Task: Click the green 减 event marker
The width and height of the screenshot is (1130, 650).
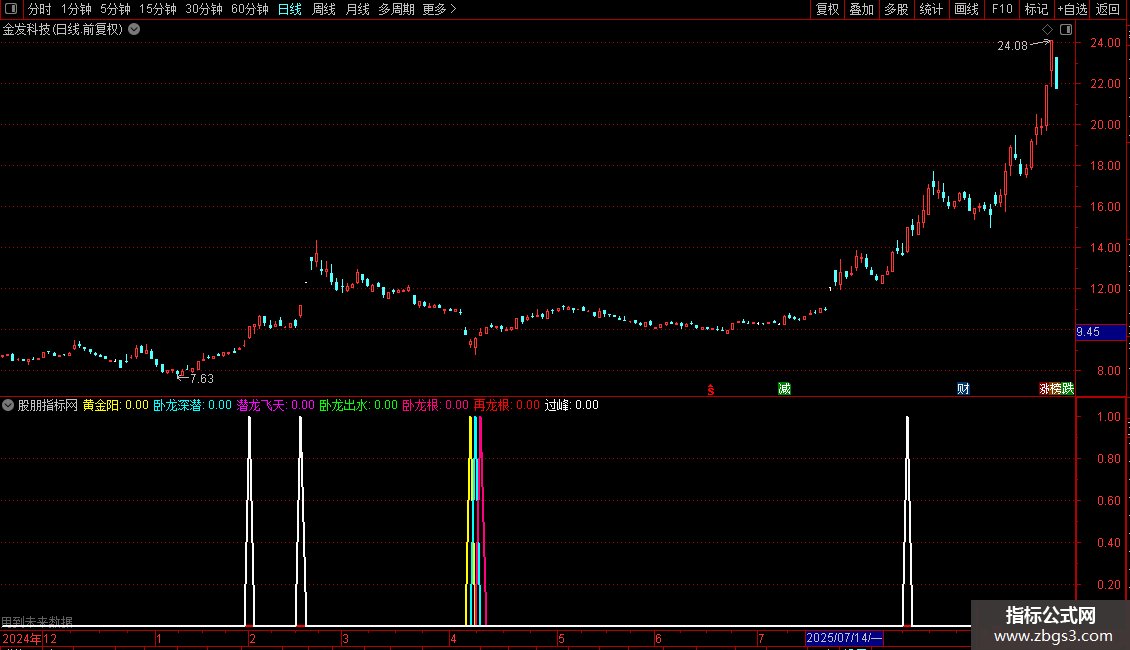Action: coord(784,388)
